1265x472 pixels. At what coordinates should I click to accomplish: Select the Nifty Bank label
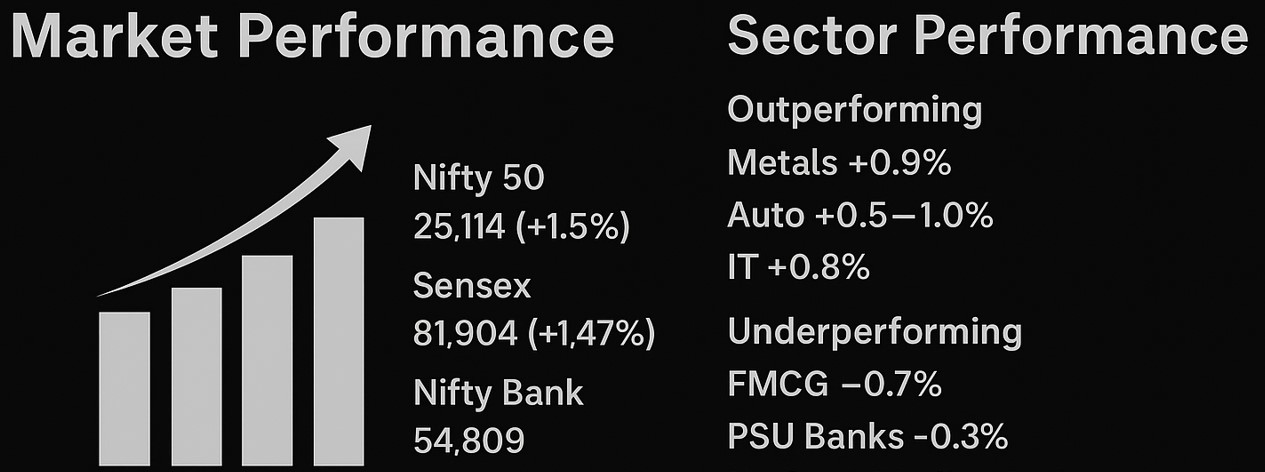[x=497, y=393]
